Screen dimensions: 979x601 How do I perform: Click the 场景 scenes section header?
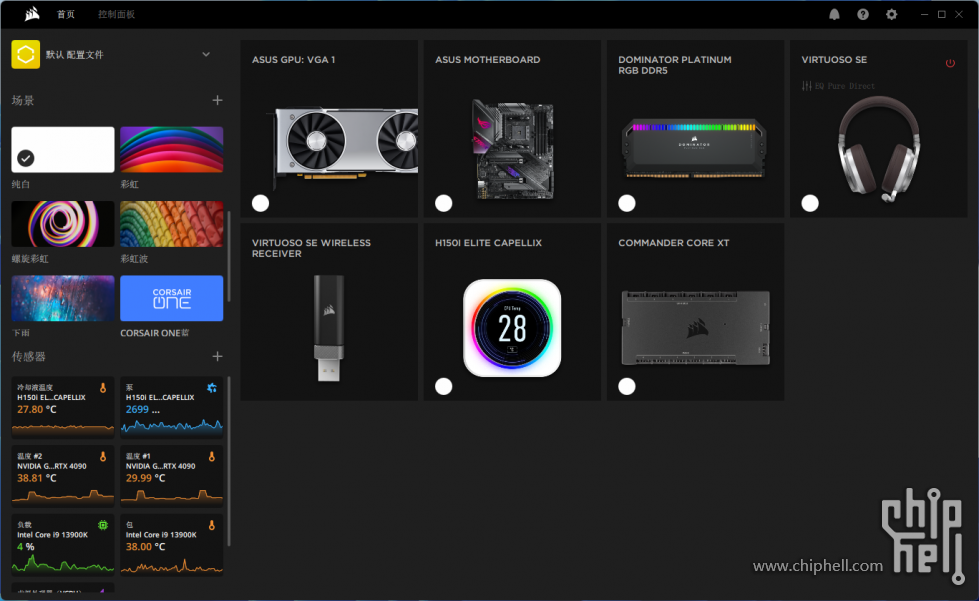[x=23, y=100]
